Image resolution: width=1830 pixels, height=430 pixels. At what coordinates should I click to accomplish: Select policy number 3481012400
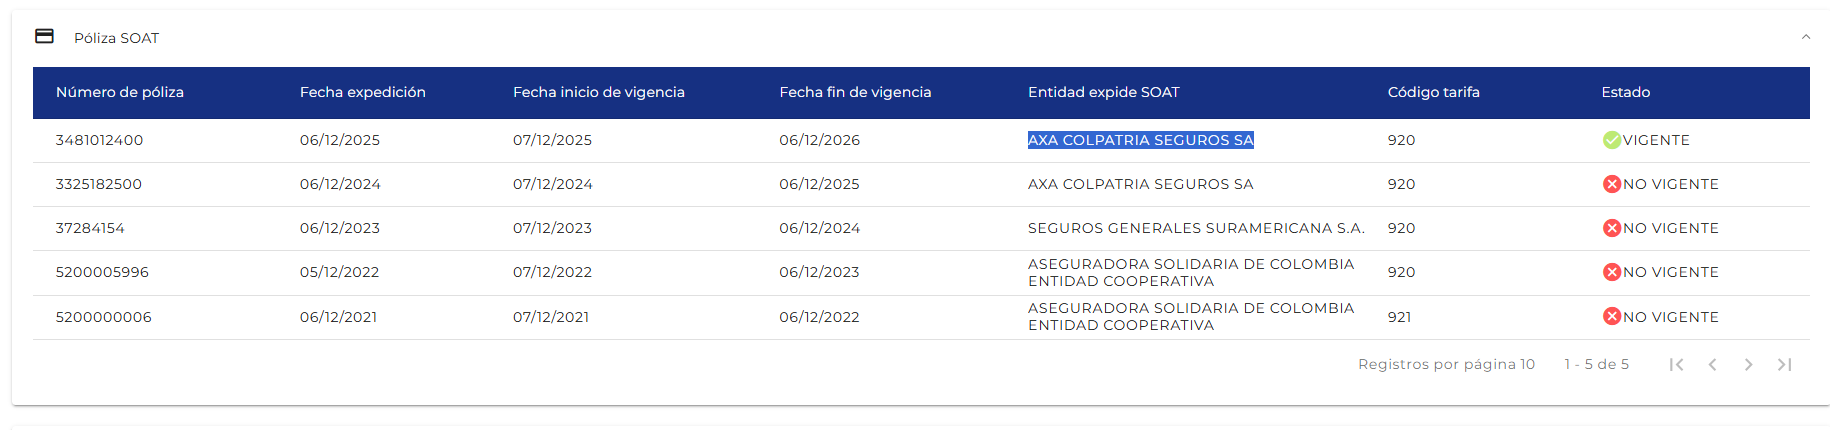(99, 140)
